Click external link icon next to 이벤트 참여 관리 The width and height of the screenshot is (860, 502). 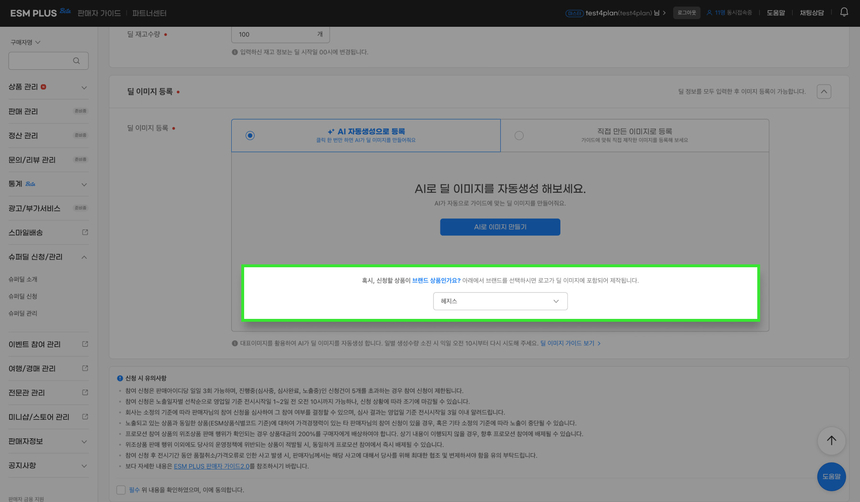click(85, 344)
